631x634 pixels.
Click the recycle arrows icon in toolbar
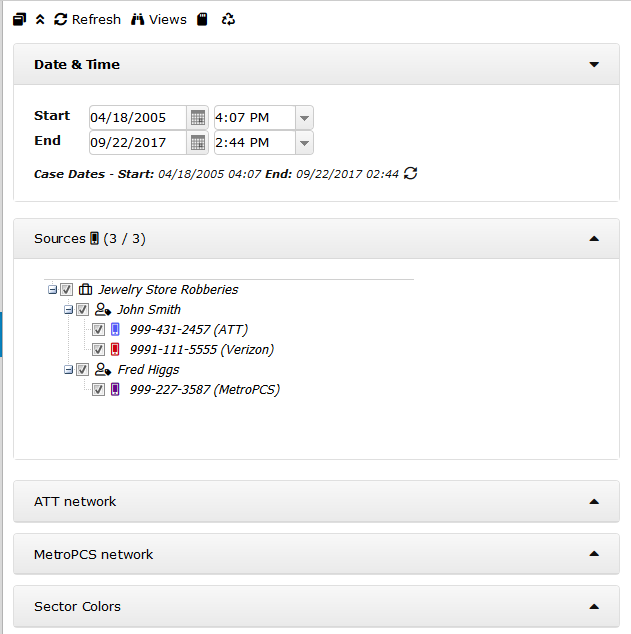(x=229, y=20)
